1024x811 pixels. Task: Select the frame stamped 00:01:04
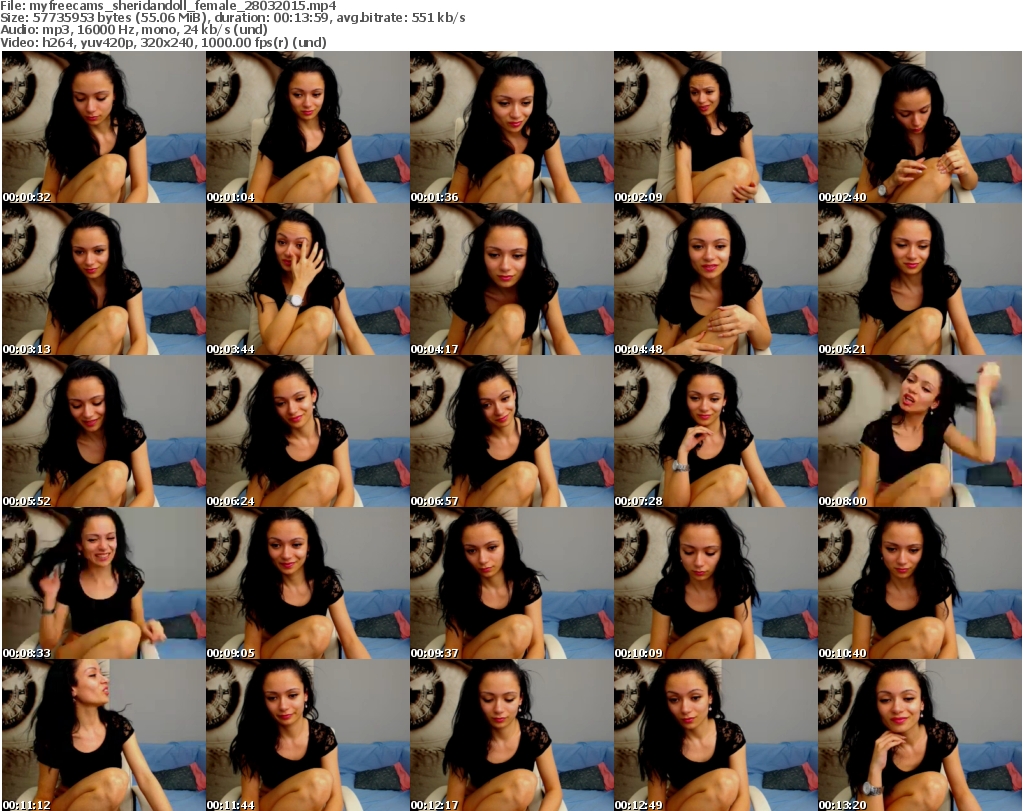[308, 127]
